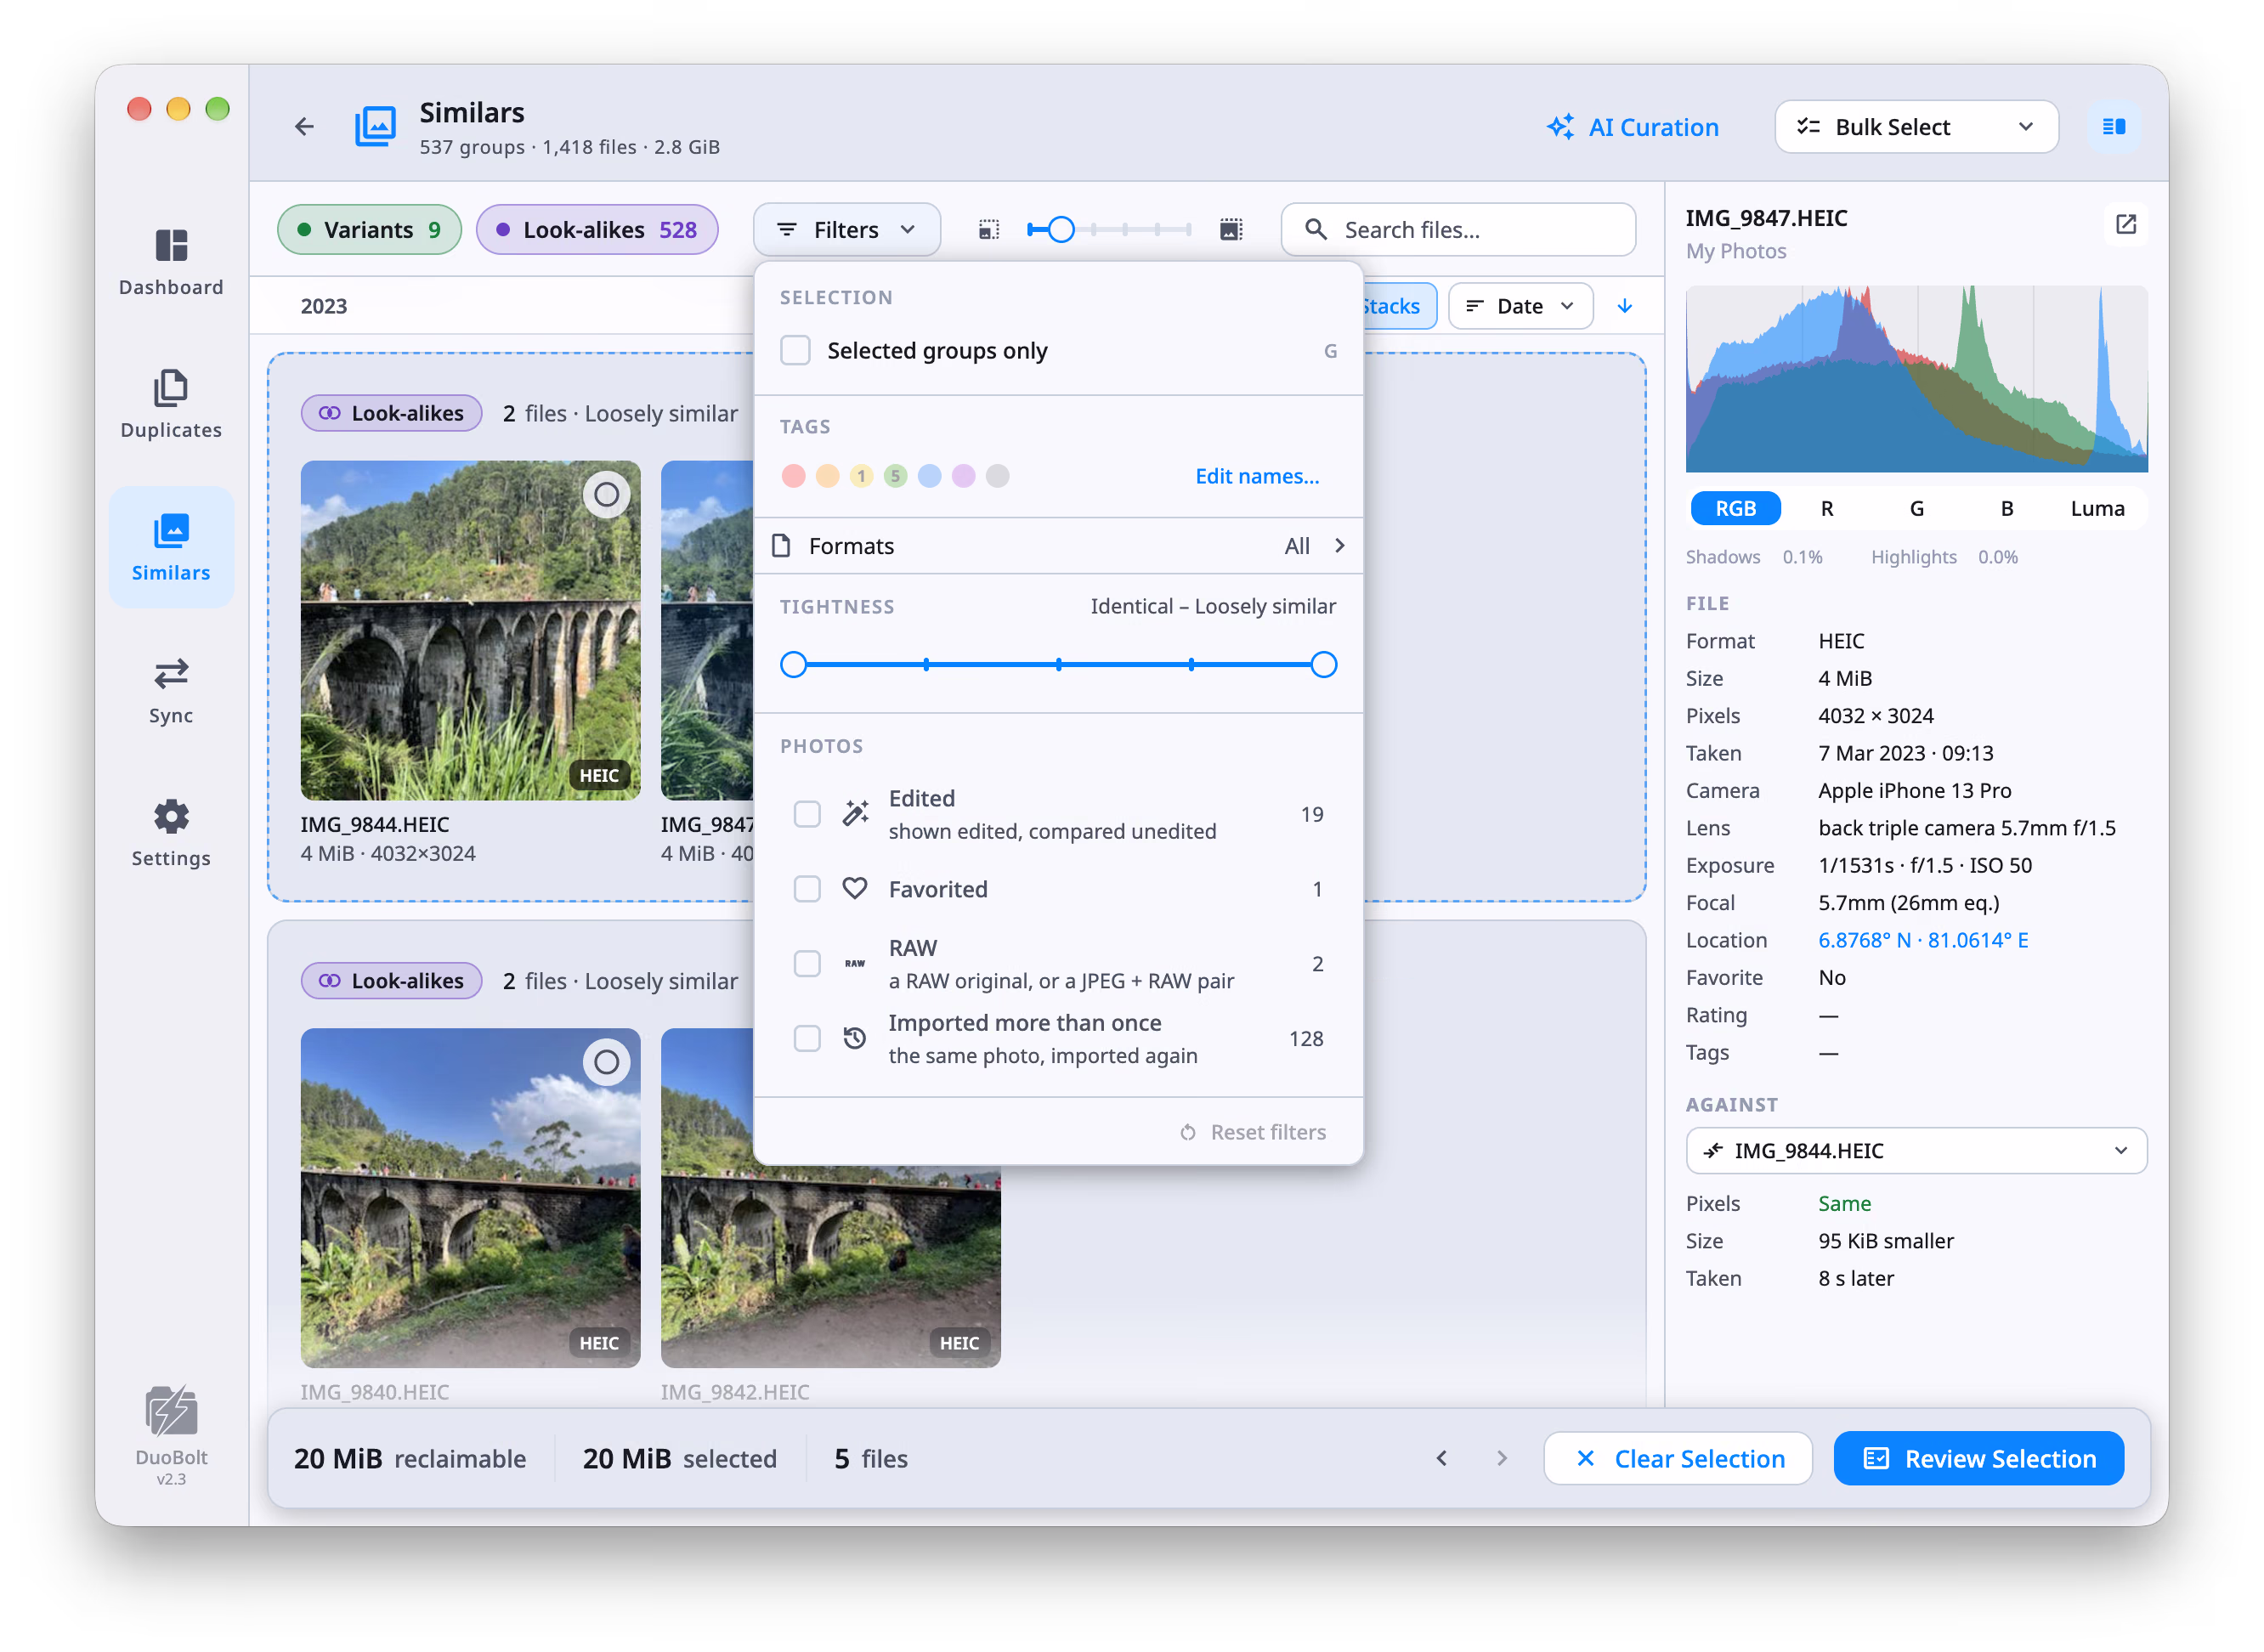This screenshot has width=2264, height=1652.
Task: Open the Date sort dropdown
Action: pyautogui.click(x=1520, y=306)
